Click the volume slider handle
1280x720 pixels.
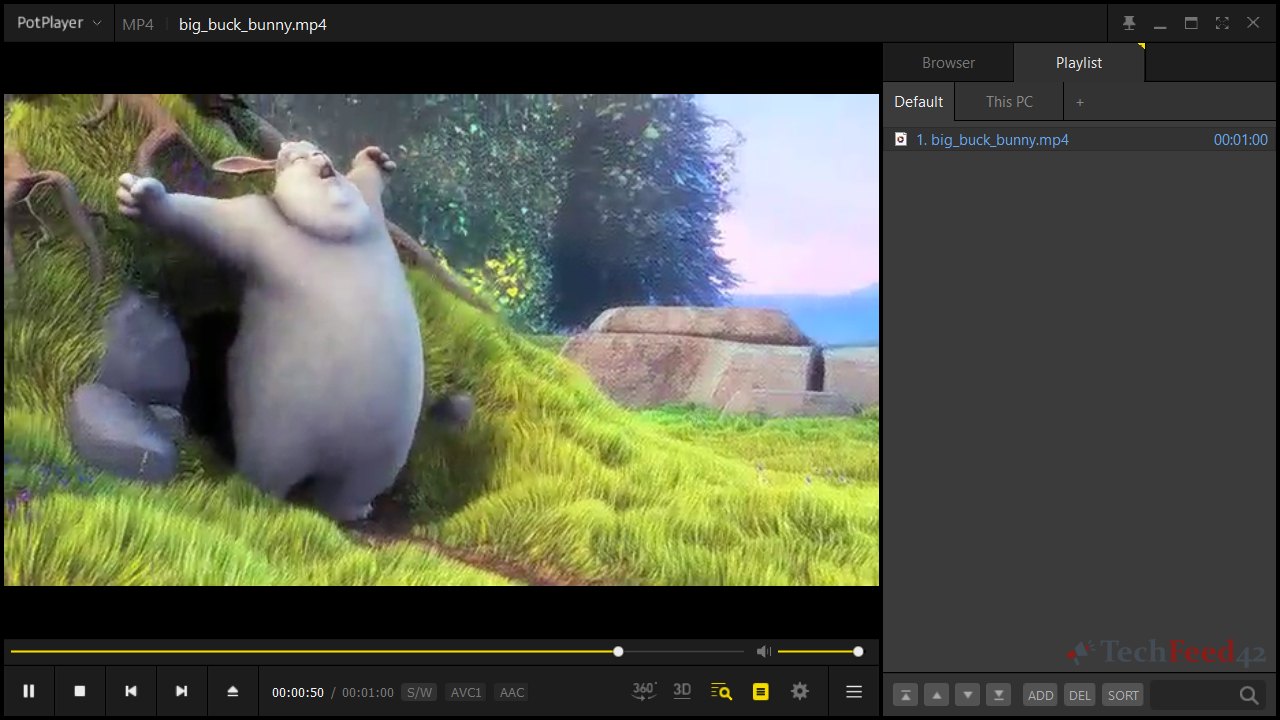(858, 651)
